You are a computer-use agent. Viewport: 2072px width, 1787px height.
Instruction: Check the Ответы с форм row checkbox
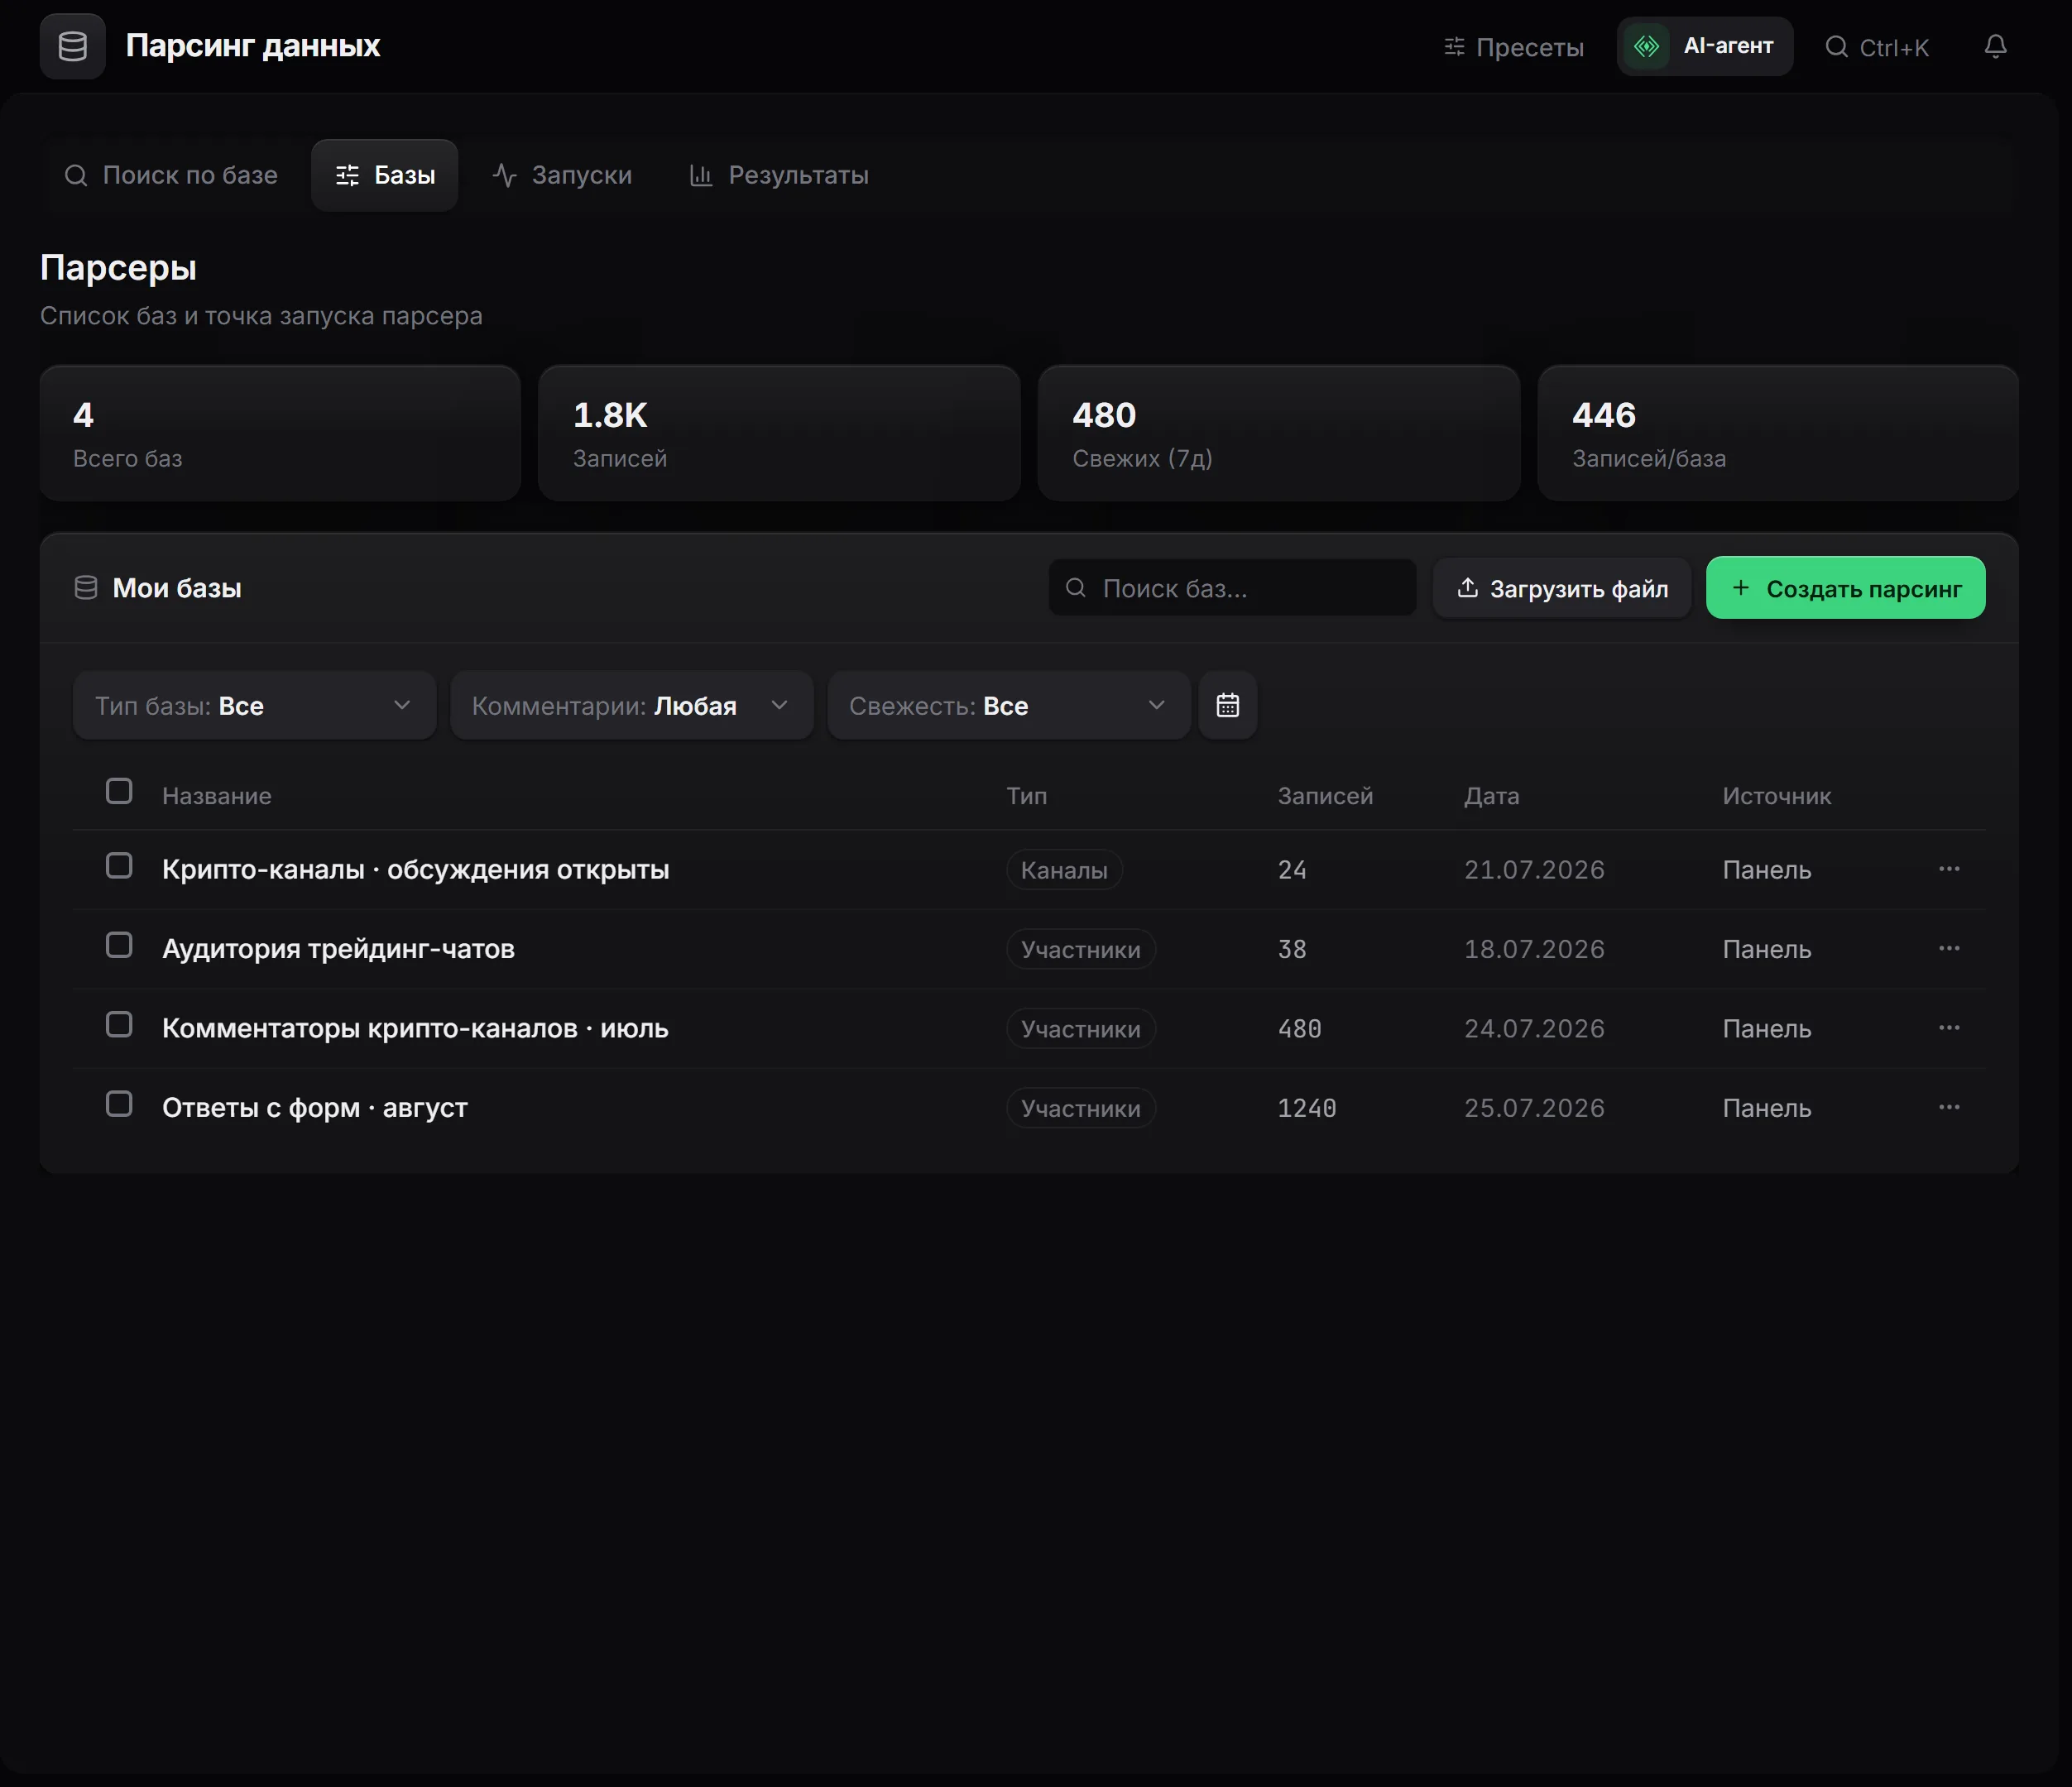coord(119,1104)
